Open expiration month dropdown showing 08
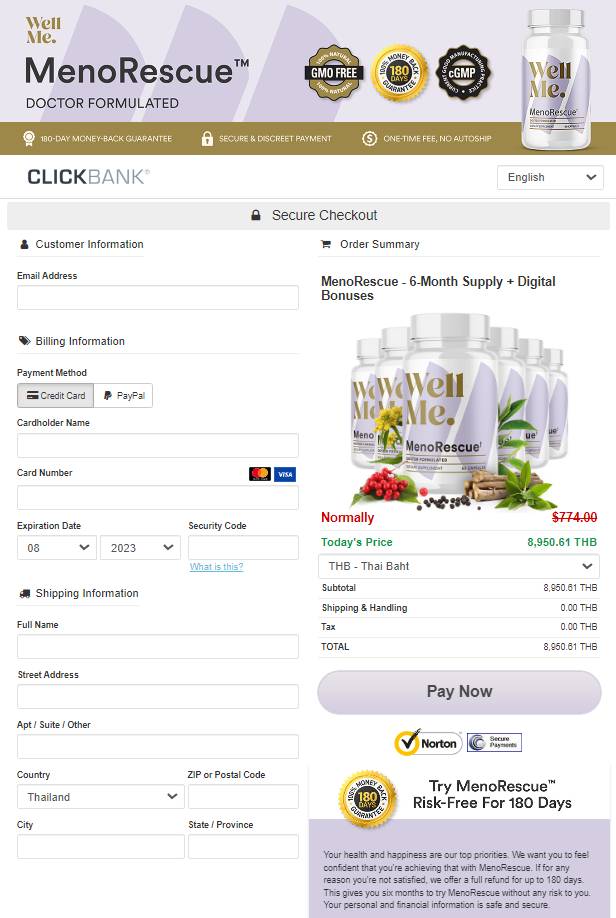Image resolution: width=616 pixels, height=918 pixels. (x=57, y=548)
